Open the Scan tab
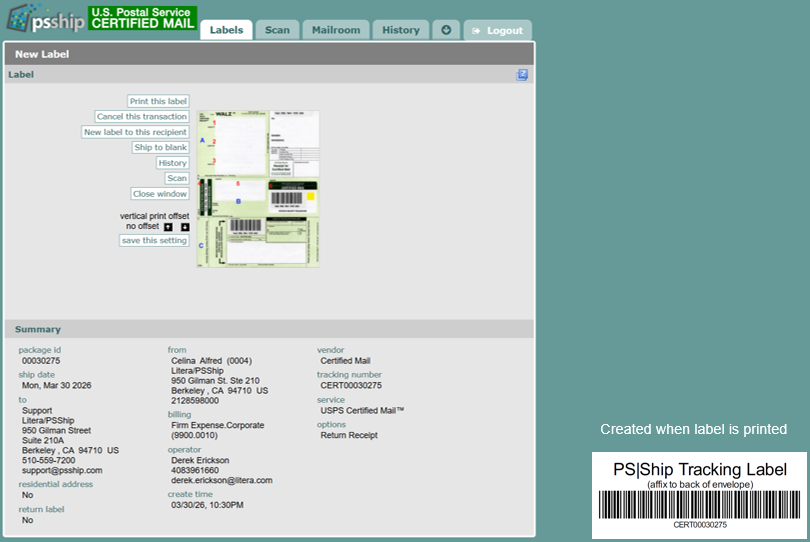Screen dimensions: 810x542 277,30
